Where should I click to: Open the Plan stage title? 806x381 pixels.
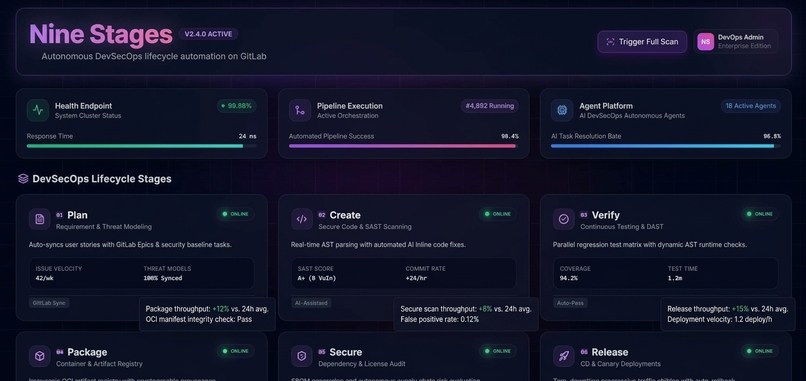tap(77, 215)
